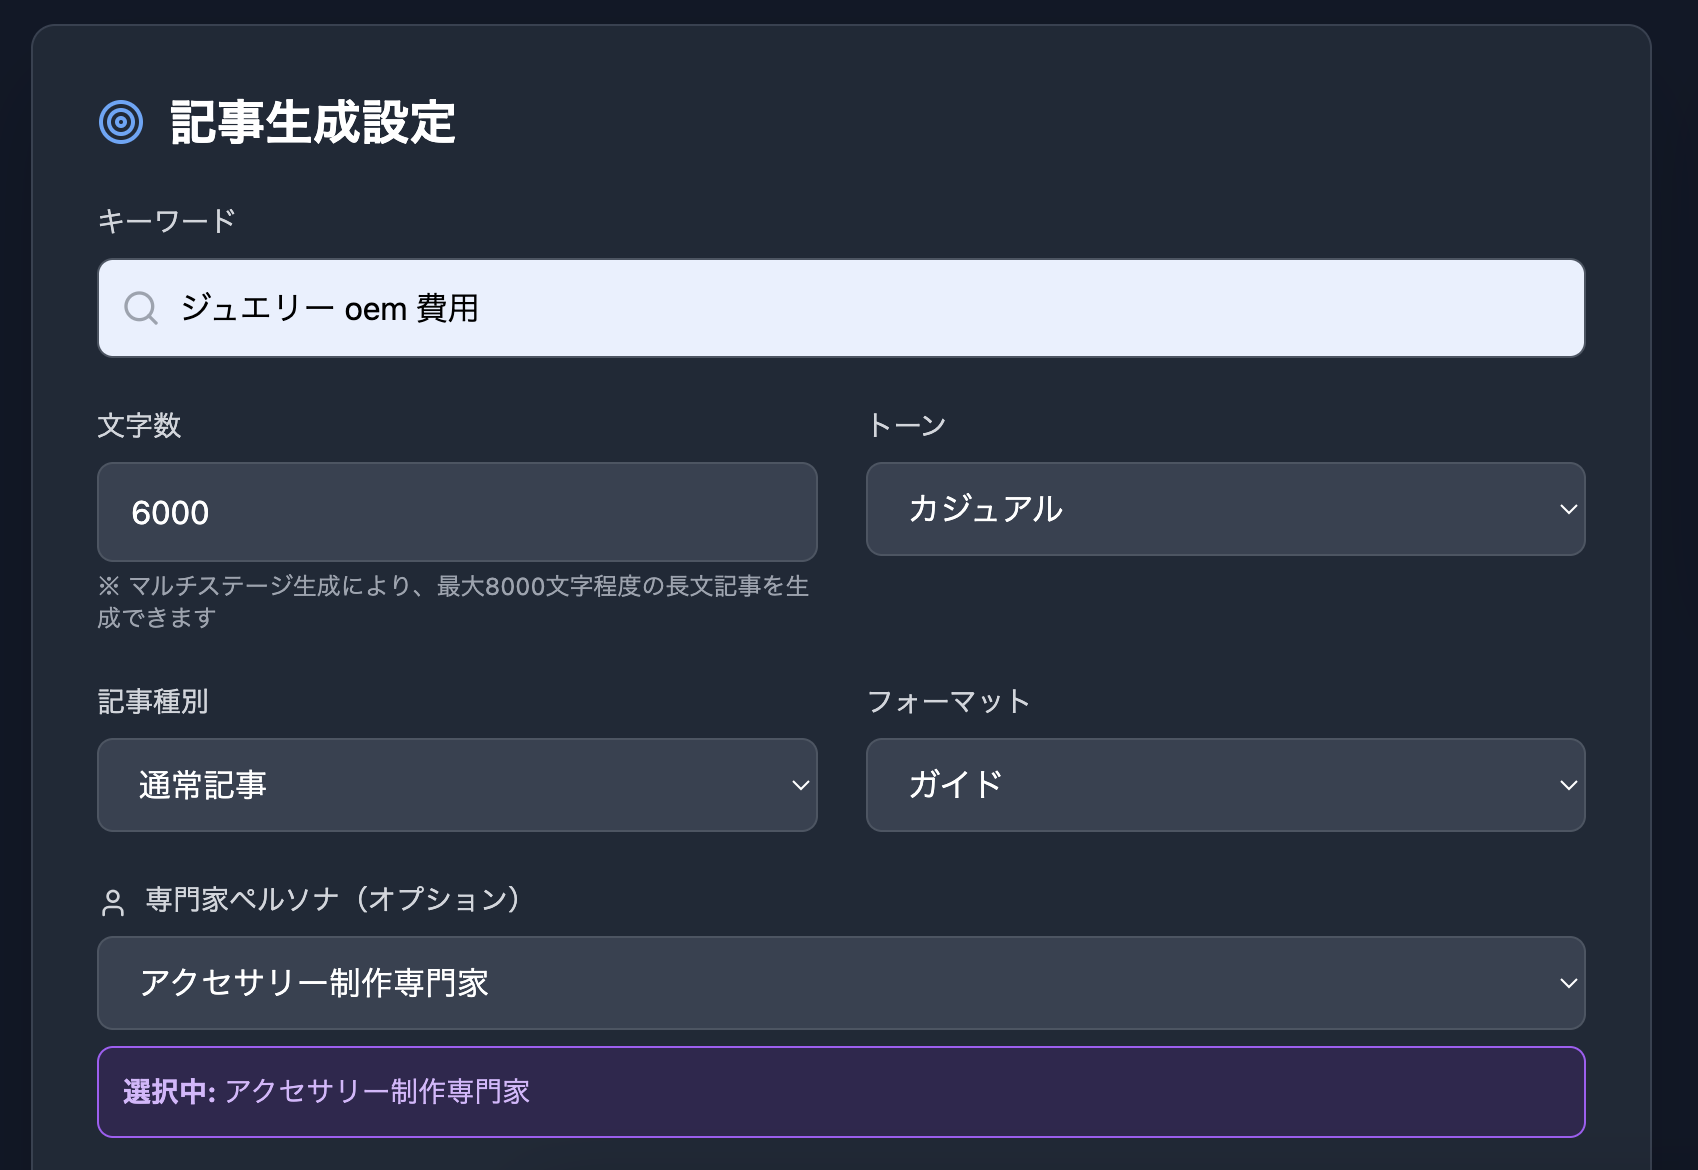Click the トーン label
The image size is (1698, 1170).
[906, 425]
